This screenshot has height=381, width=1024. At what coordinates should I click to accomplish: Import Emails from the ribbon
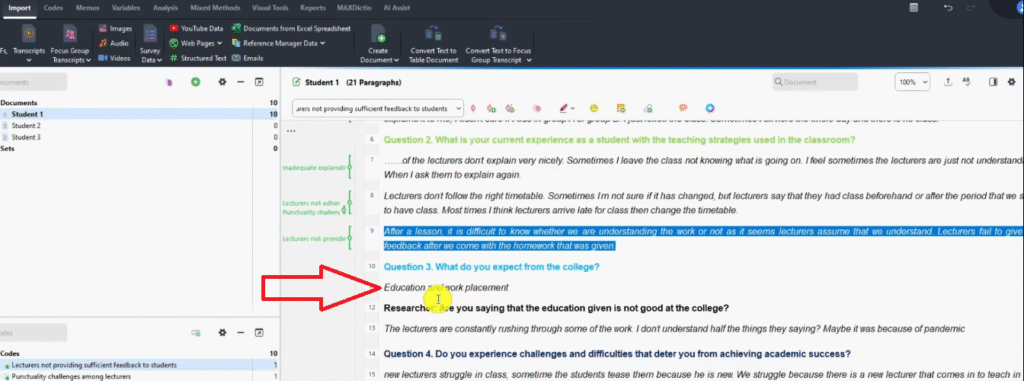248,58
